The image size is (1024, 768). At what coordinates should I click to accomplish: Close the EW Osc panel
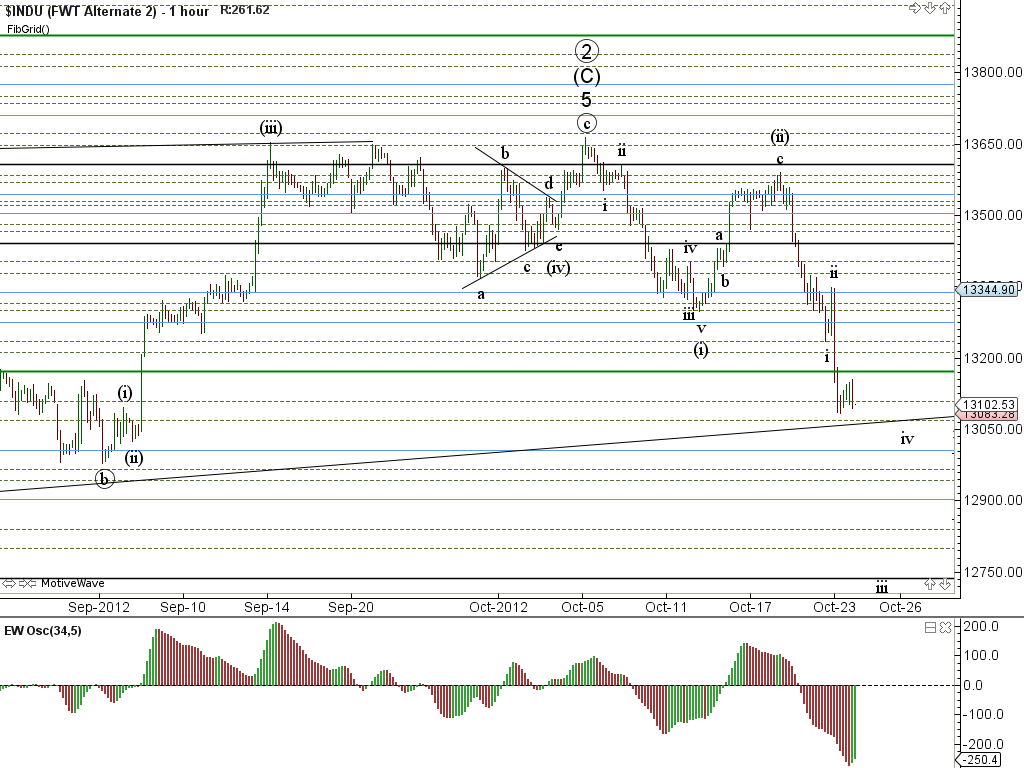(x=944, y=628)
